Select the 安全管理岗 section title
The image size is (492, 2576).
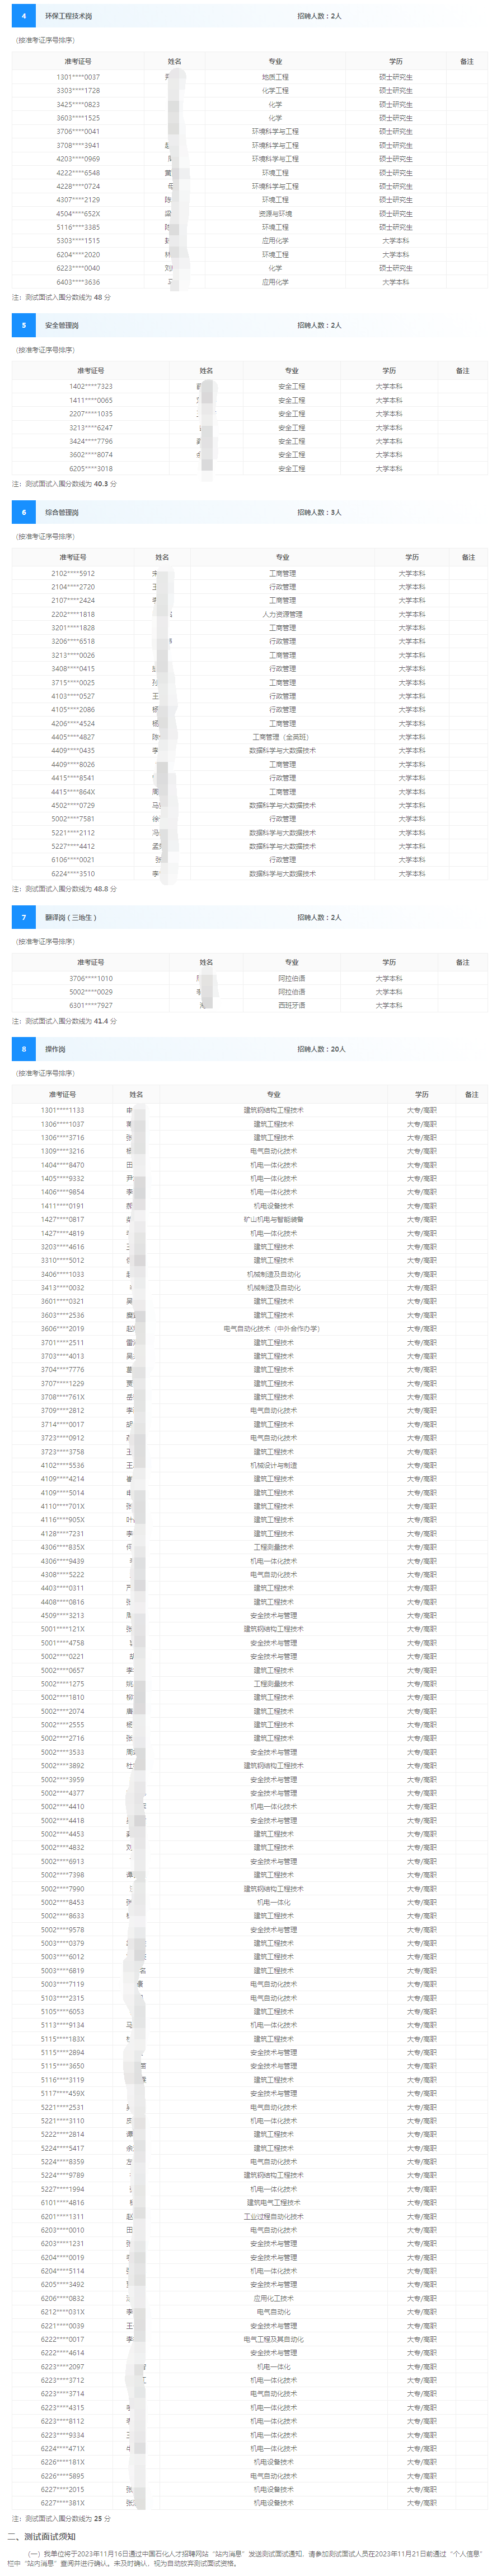(61, 325)
